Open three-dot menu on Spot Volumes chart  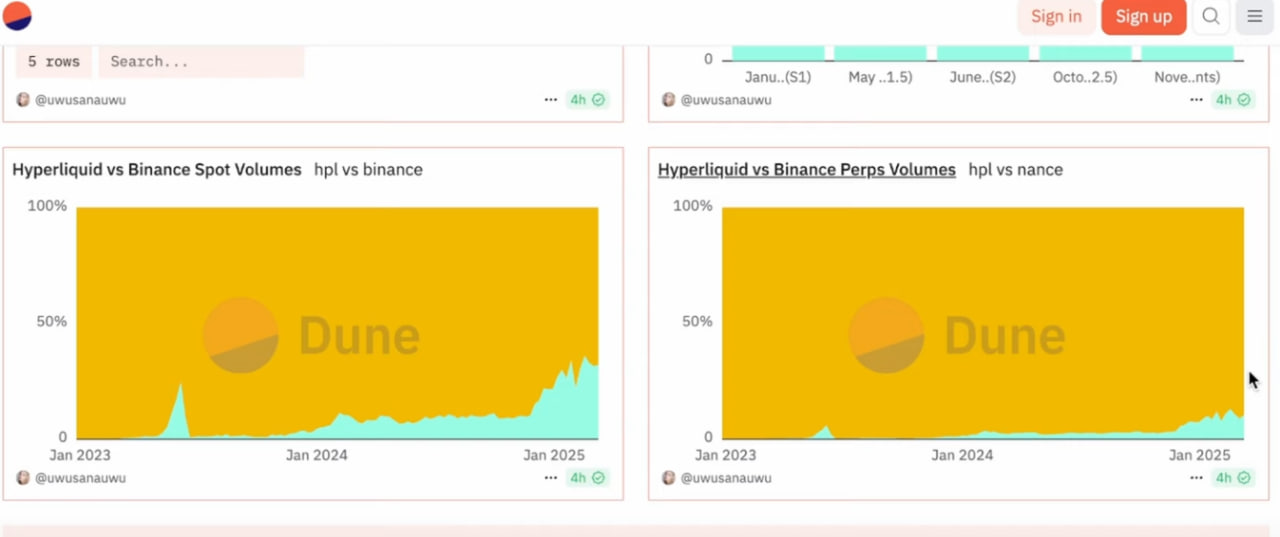click(551, 478)
